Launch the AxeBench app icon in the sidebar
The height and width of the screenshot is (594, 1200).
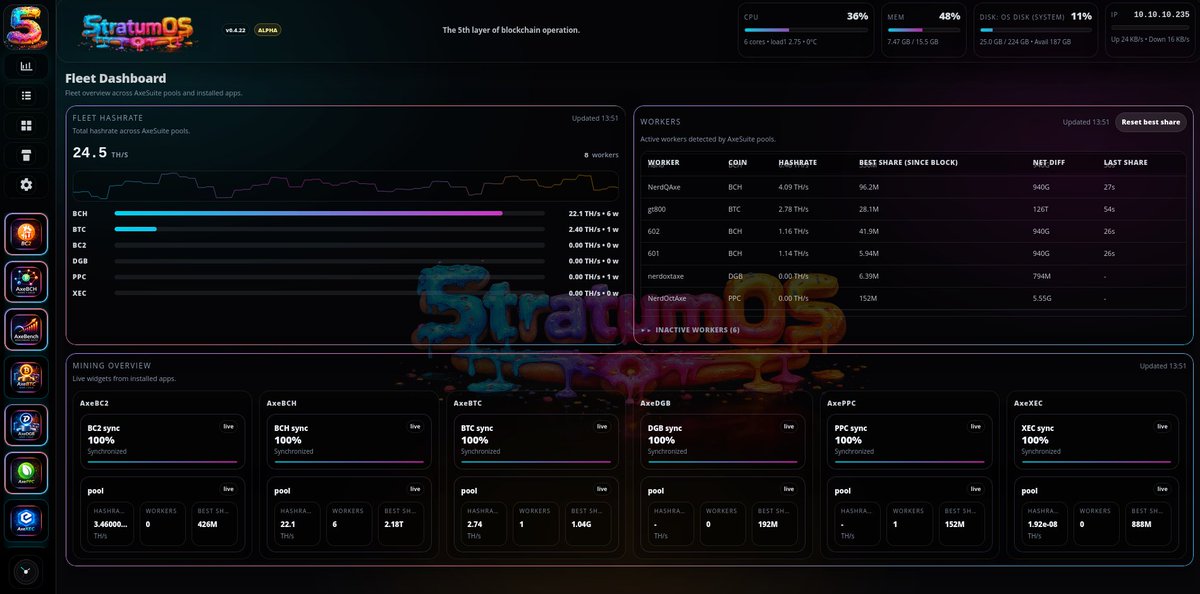(x=26, y=329)
